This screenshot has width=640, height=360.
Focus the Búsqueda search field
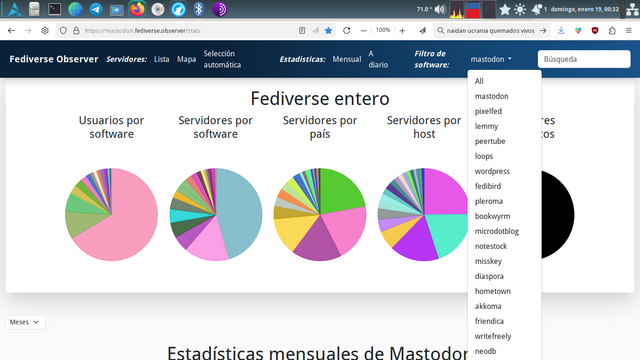584,59
